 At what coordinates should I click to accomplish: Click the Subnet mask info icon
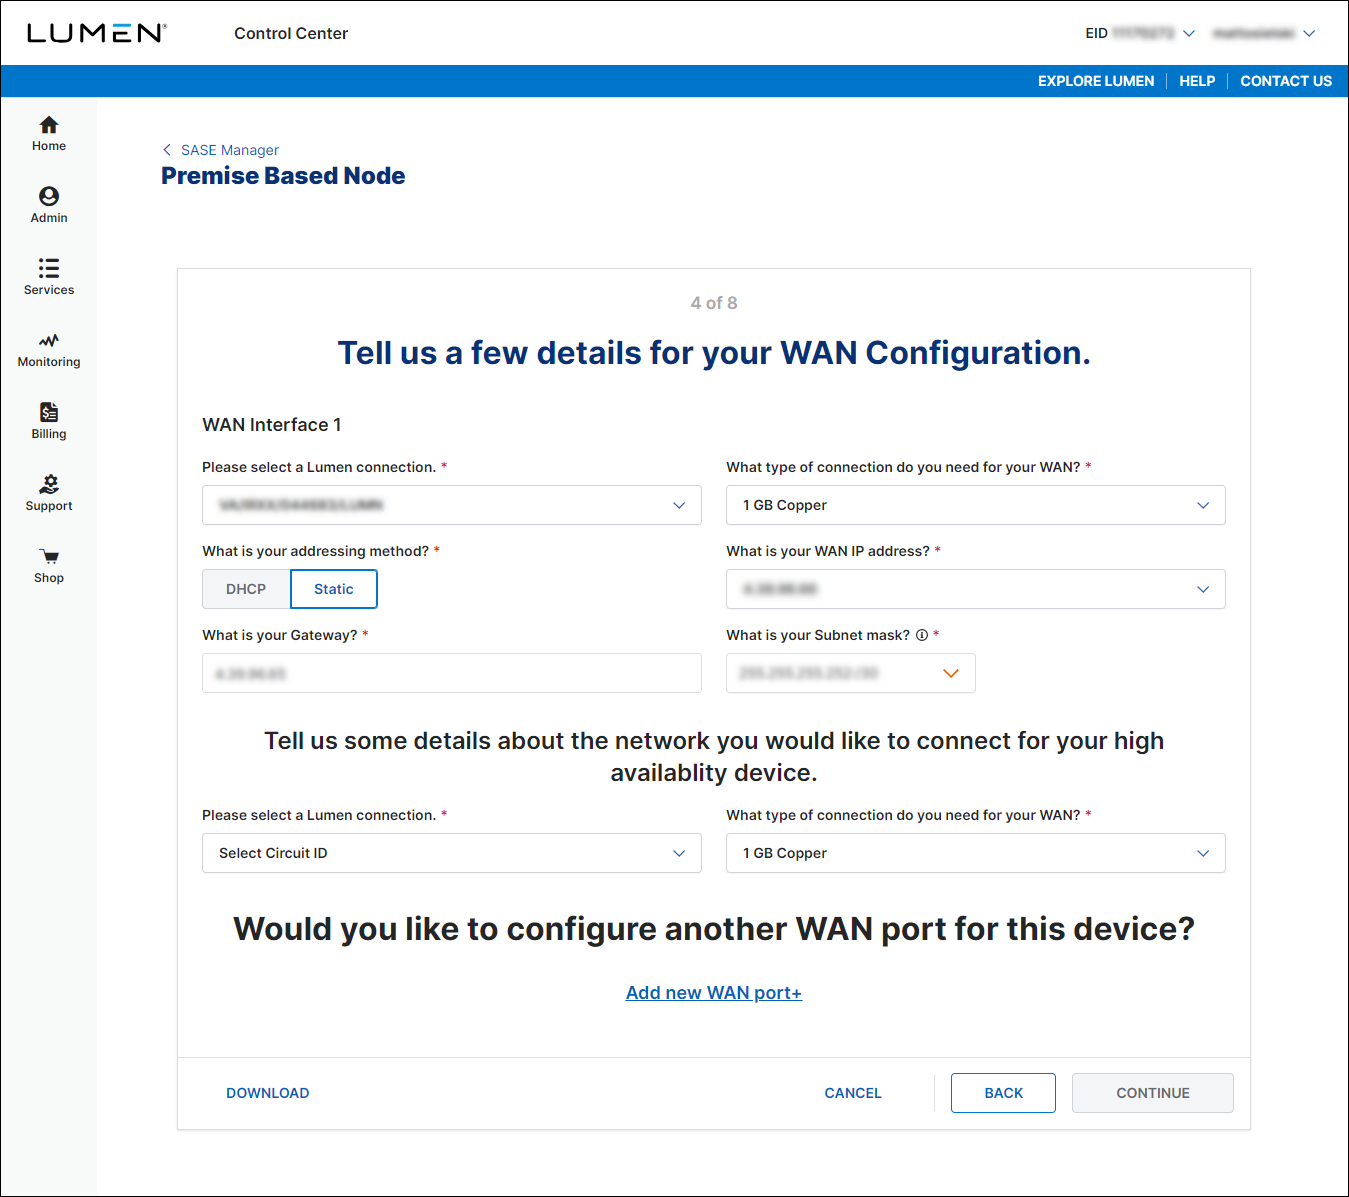(x=922, y=635)
